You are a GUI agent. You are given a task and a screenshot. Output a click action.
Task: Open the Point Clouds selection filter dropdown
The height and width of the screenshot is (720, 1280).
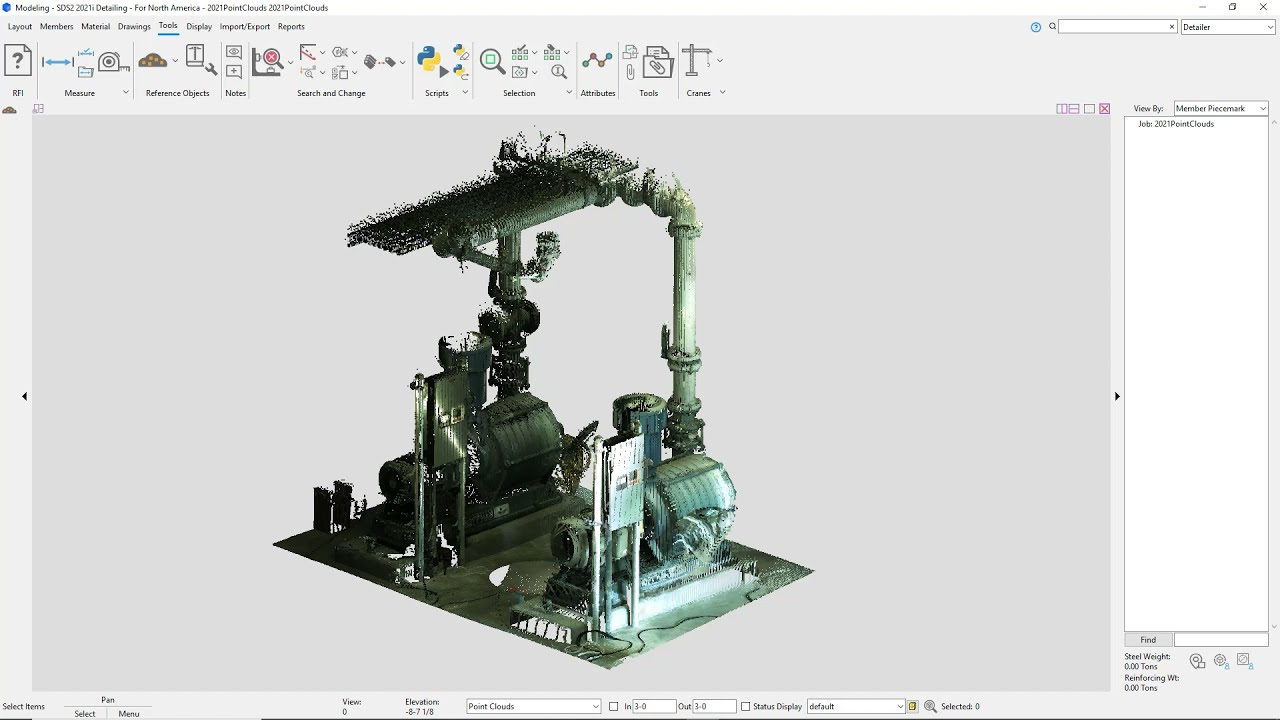point(534,707)
